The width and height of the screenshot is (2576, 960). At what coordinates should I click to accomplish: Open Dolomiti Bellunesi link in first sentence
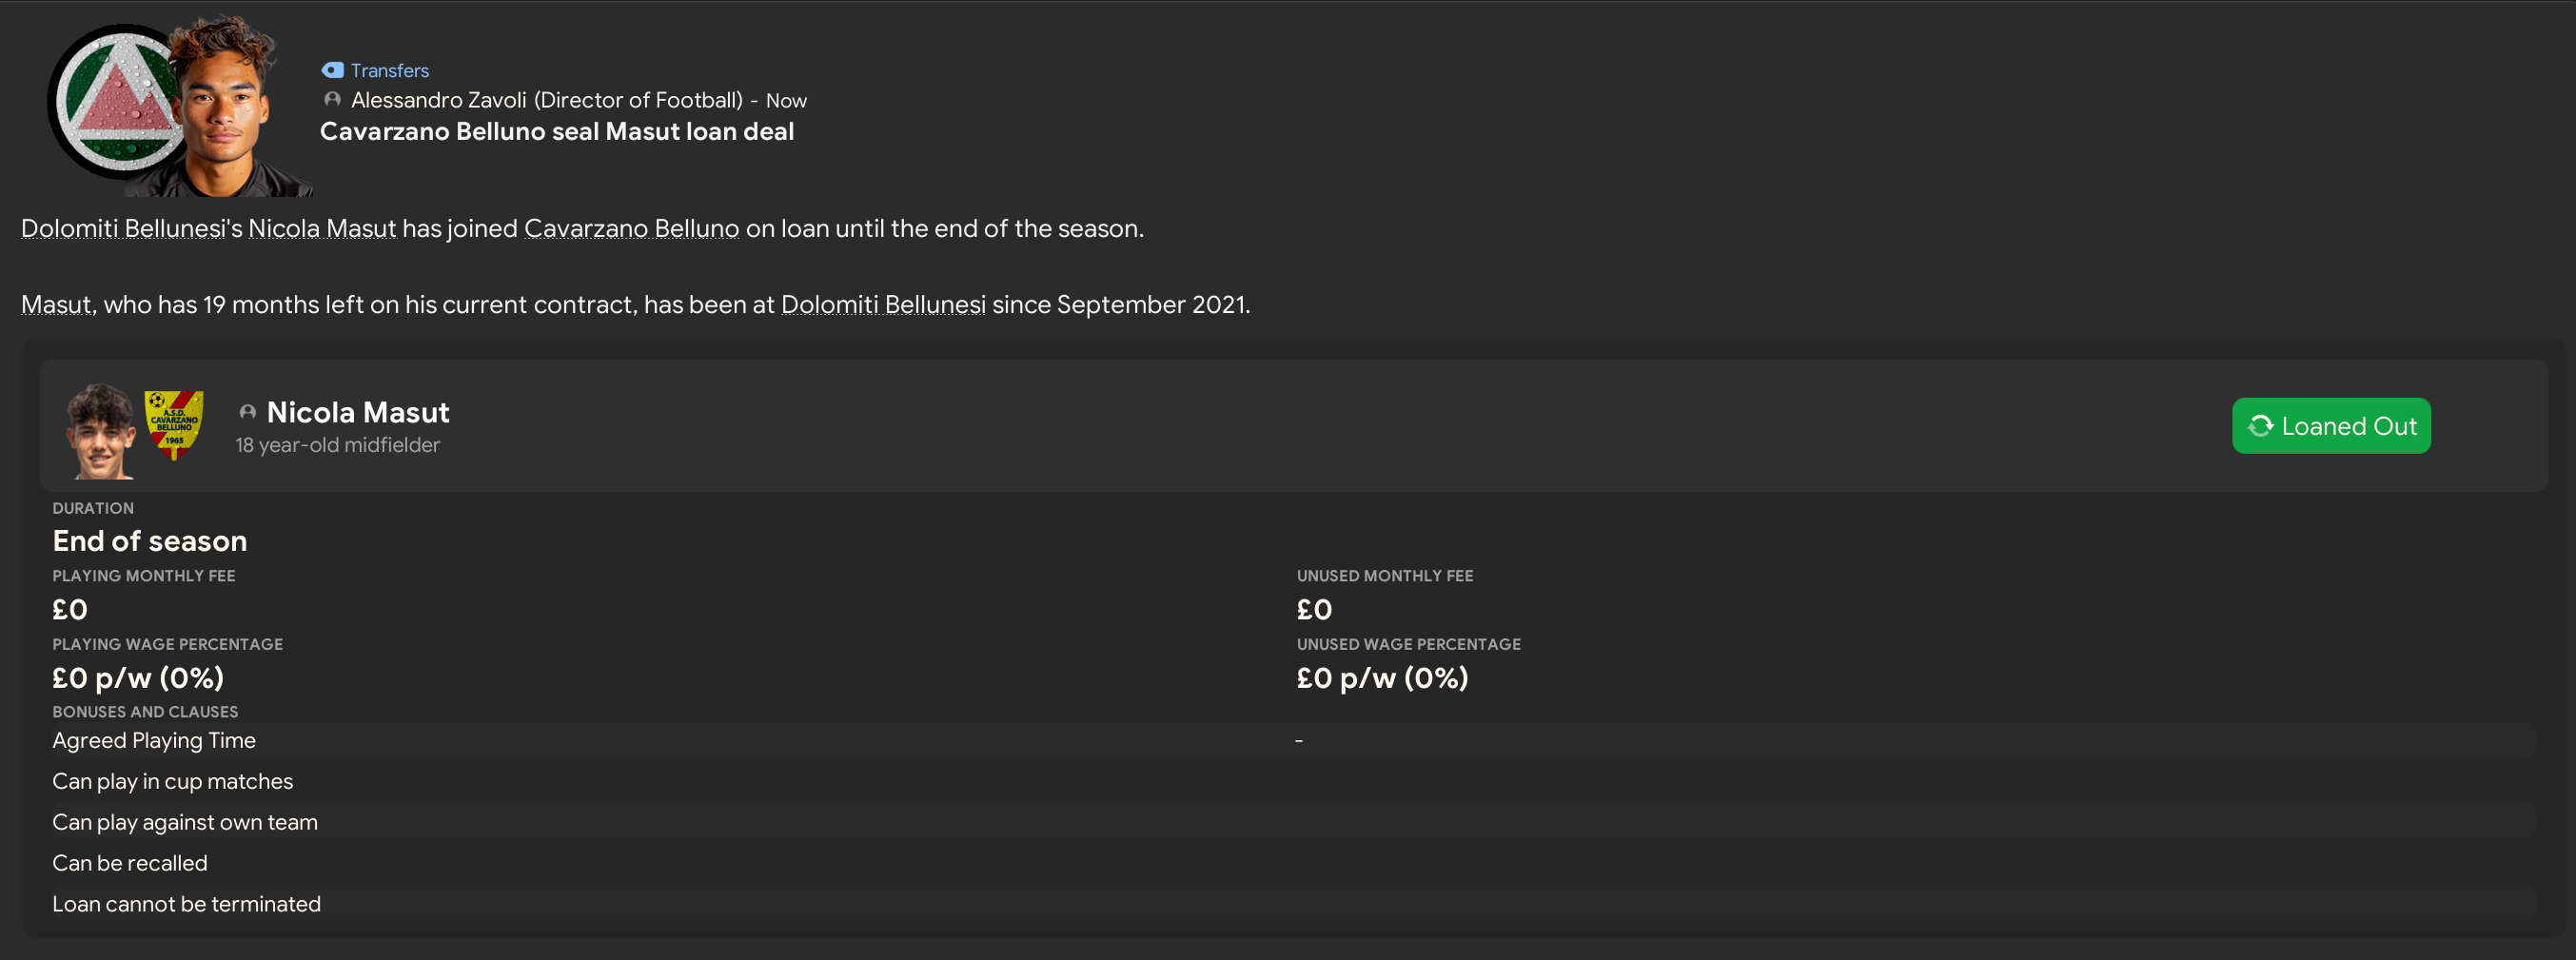coord(122,228)
